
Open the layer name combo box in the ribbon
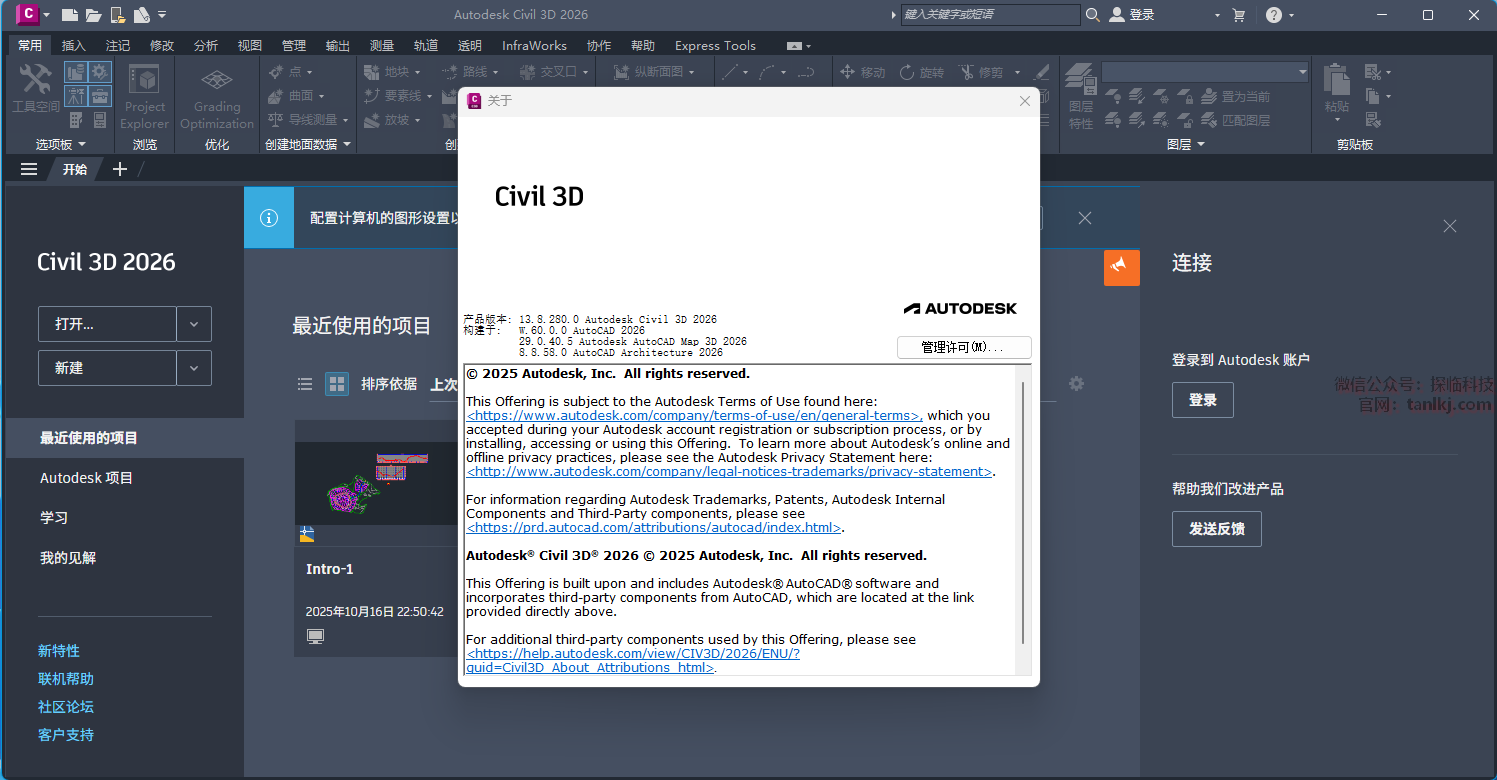pyautogui.click(x=1205, y=72)
